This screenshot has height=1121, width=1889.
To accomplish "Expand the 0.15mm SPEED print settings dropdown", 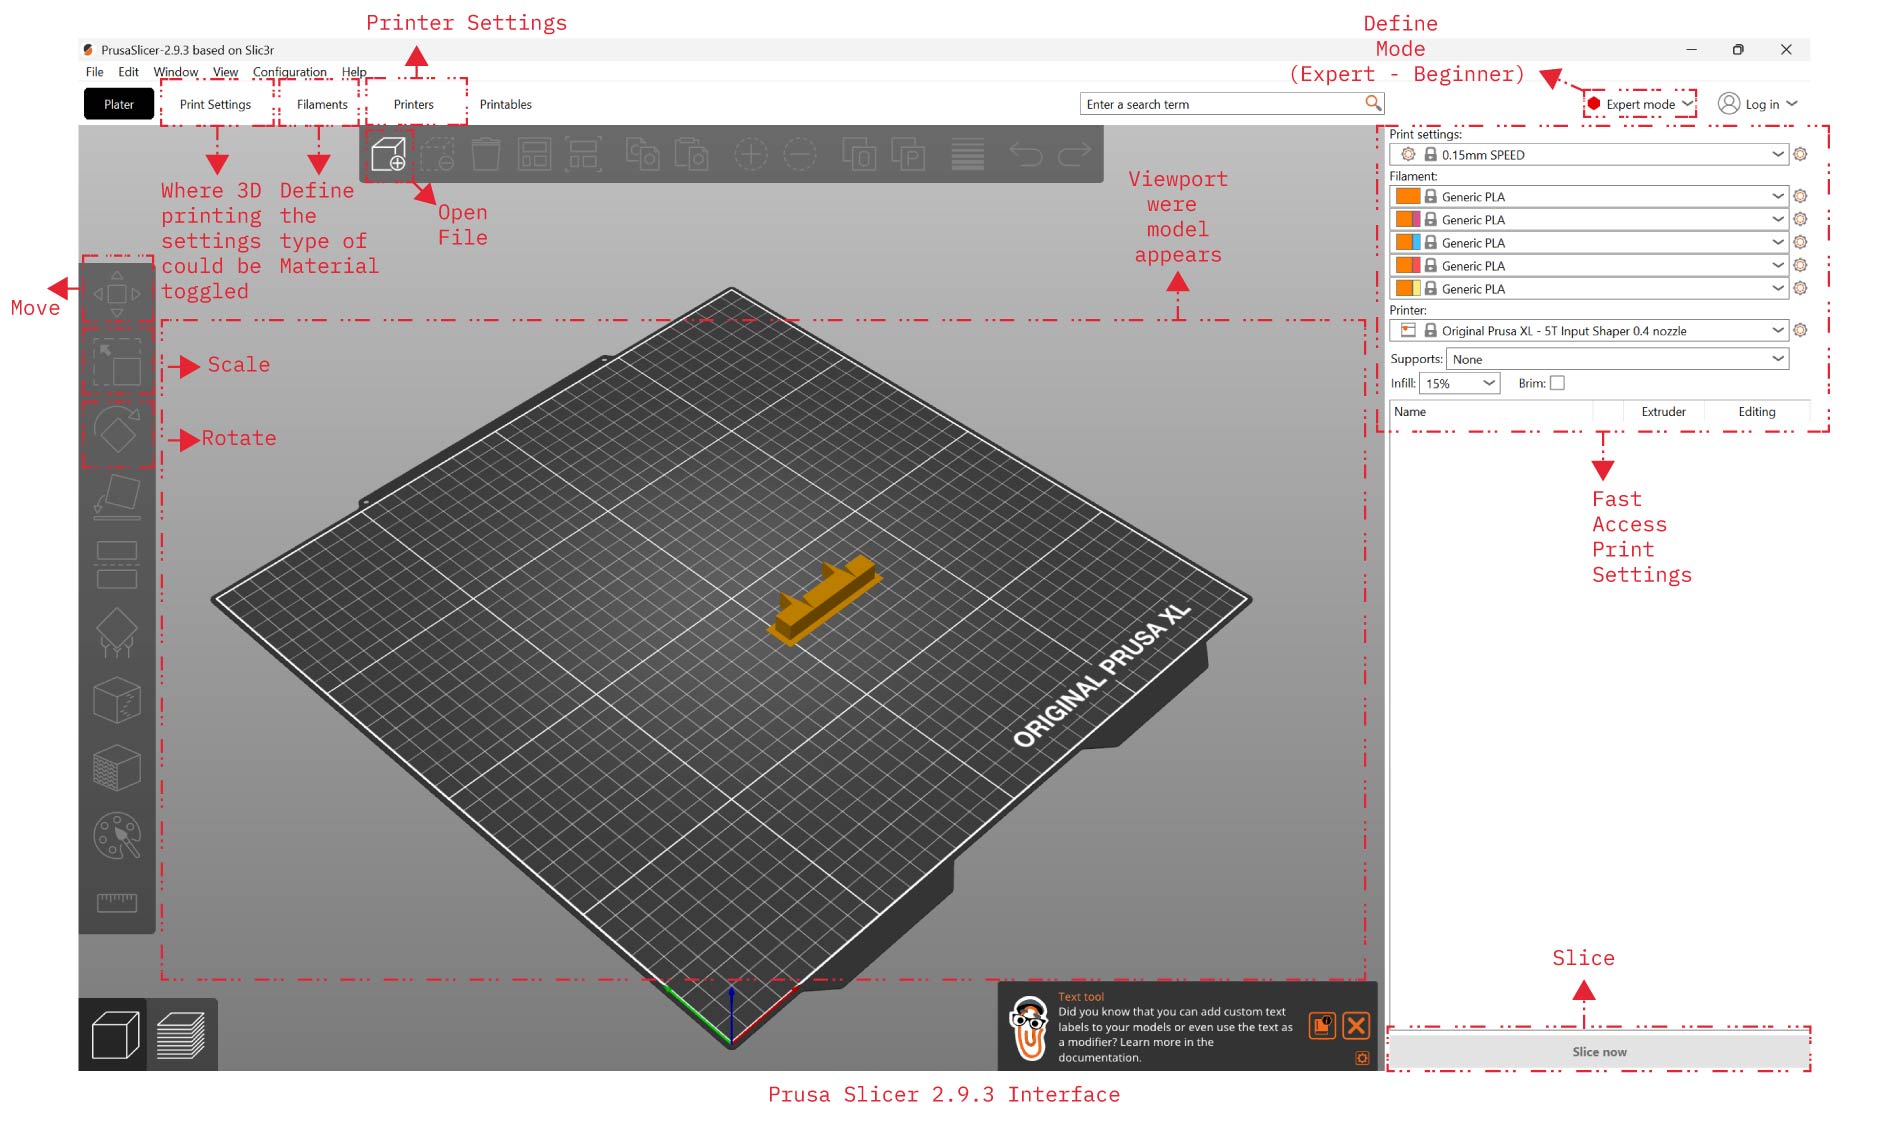I will click(x=1777, y=155).
